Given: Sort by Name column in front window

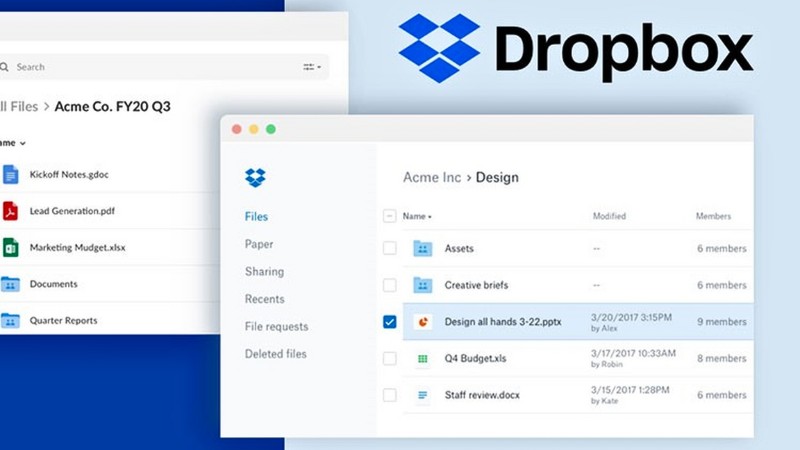Looking at the screenshot, I should [x=417, y=216].
